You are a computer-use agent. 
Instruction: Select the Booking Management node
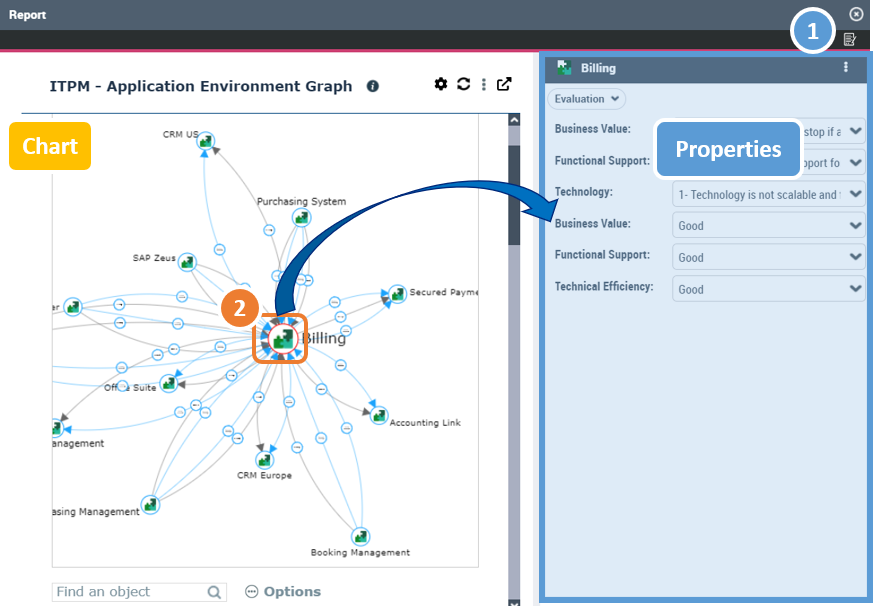coord(360,537)
